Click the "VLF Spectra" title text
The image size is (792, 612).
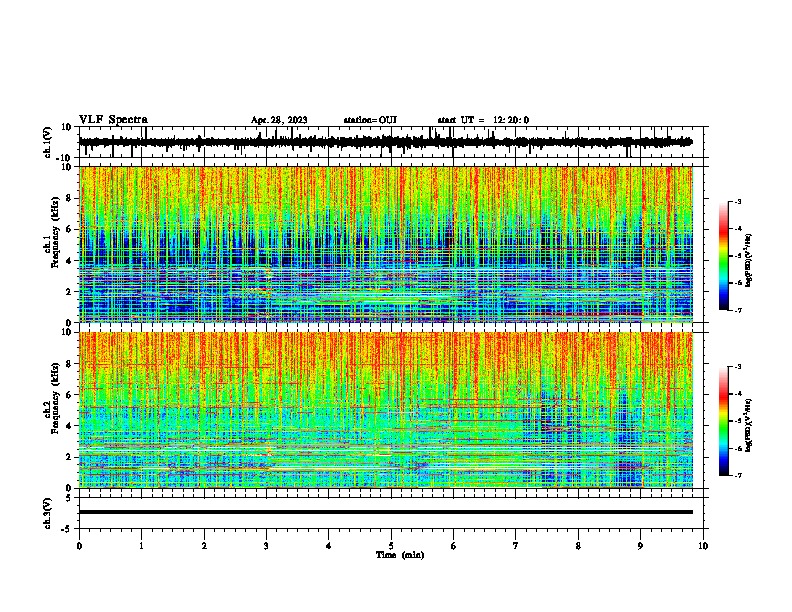[x=113, y=120]
